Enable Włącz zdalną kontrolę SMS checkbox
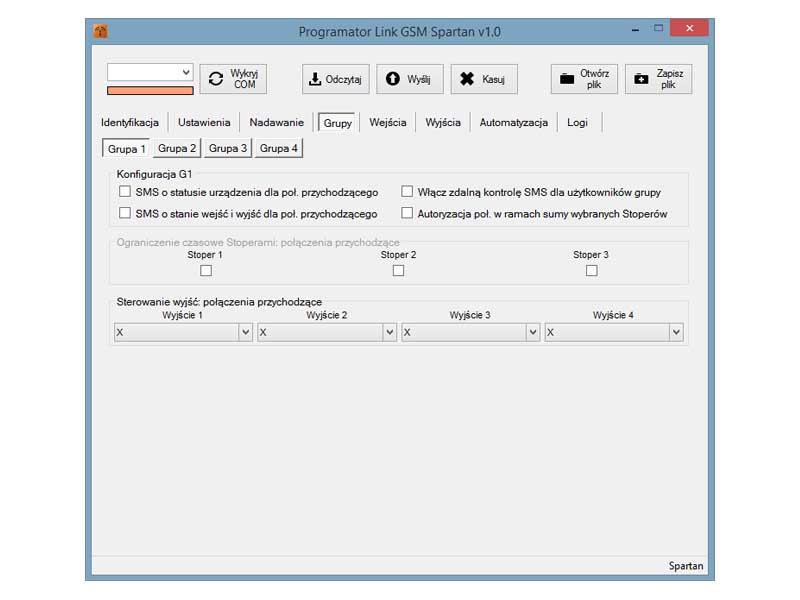The height and width of the screenshot is (600, 800). coord(407,192)
